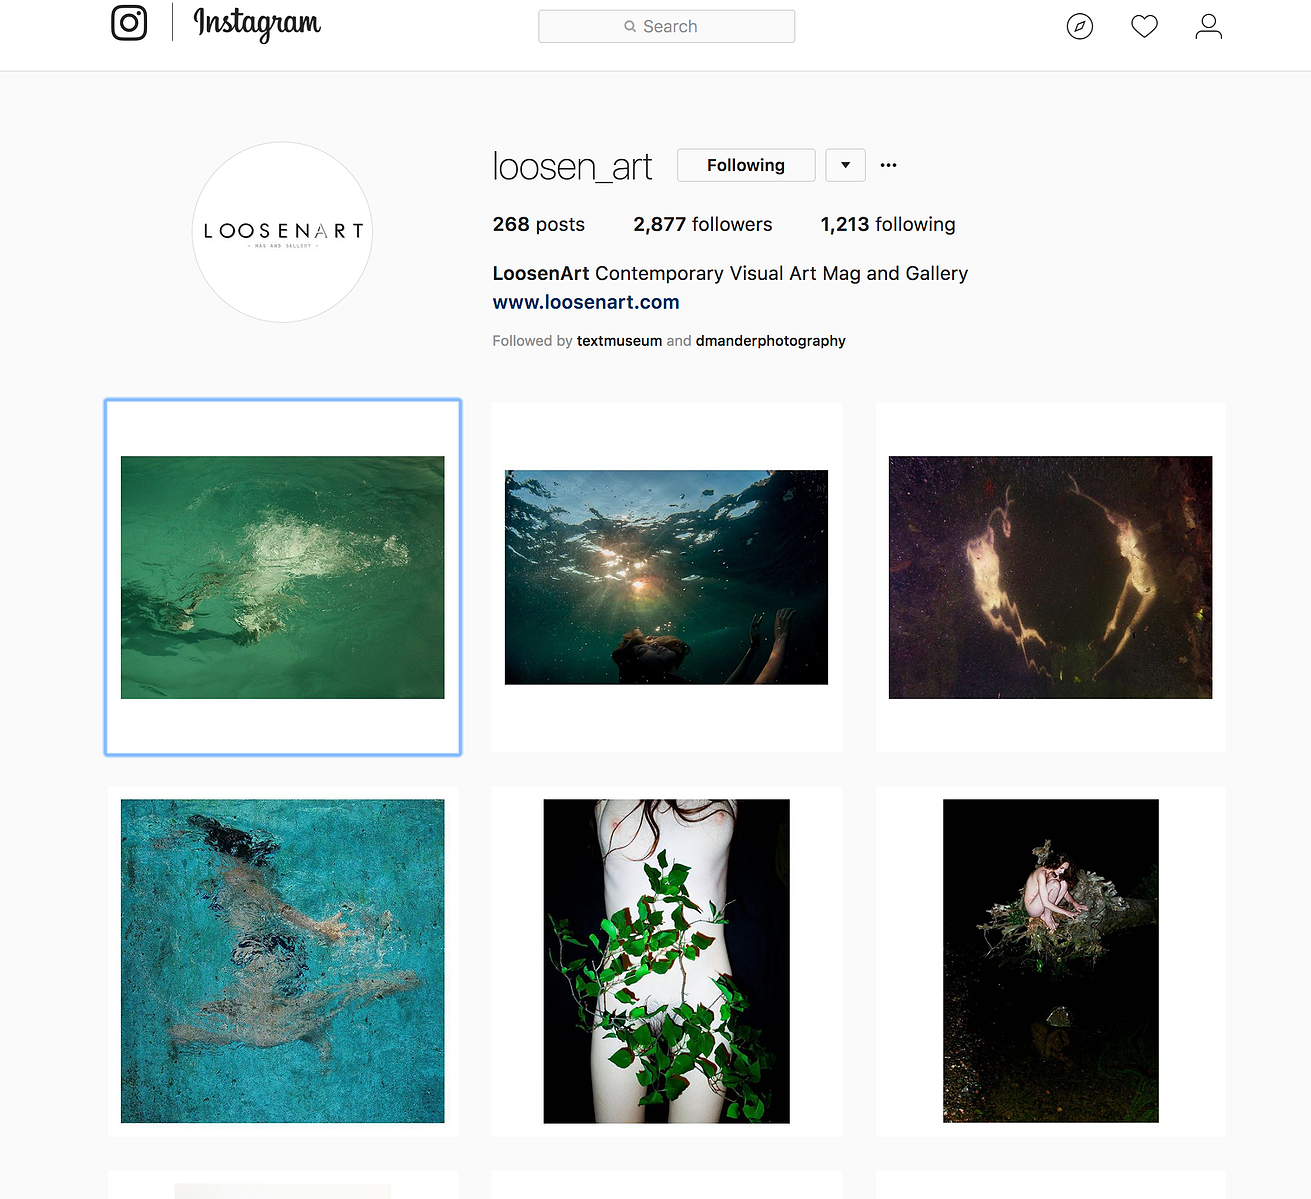Click the magnifier icon in the search box
This screenshot has width=1311, height=1199.
(630, 27)
